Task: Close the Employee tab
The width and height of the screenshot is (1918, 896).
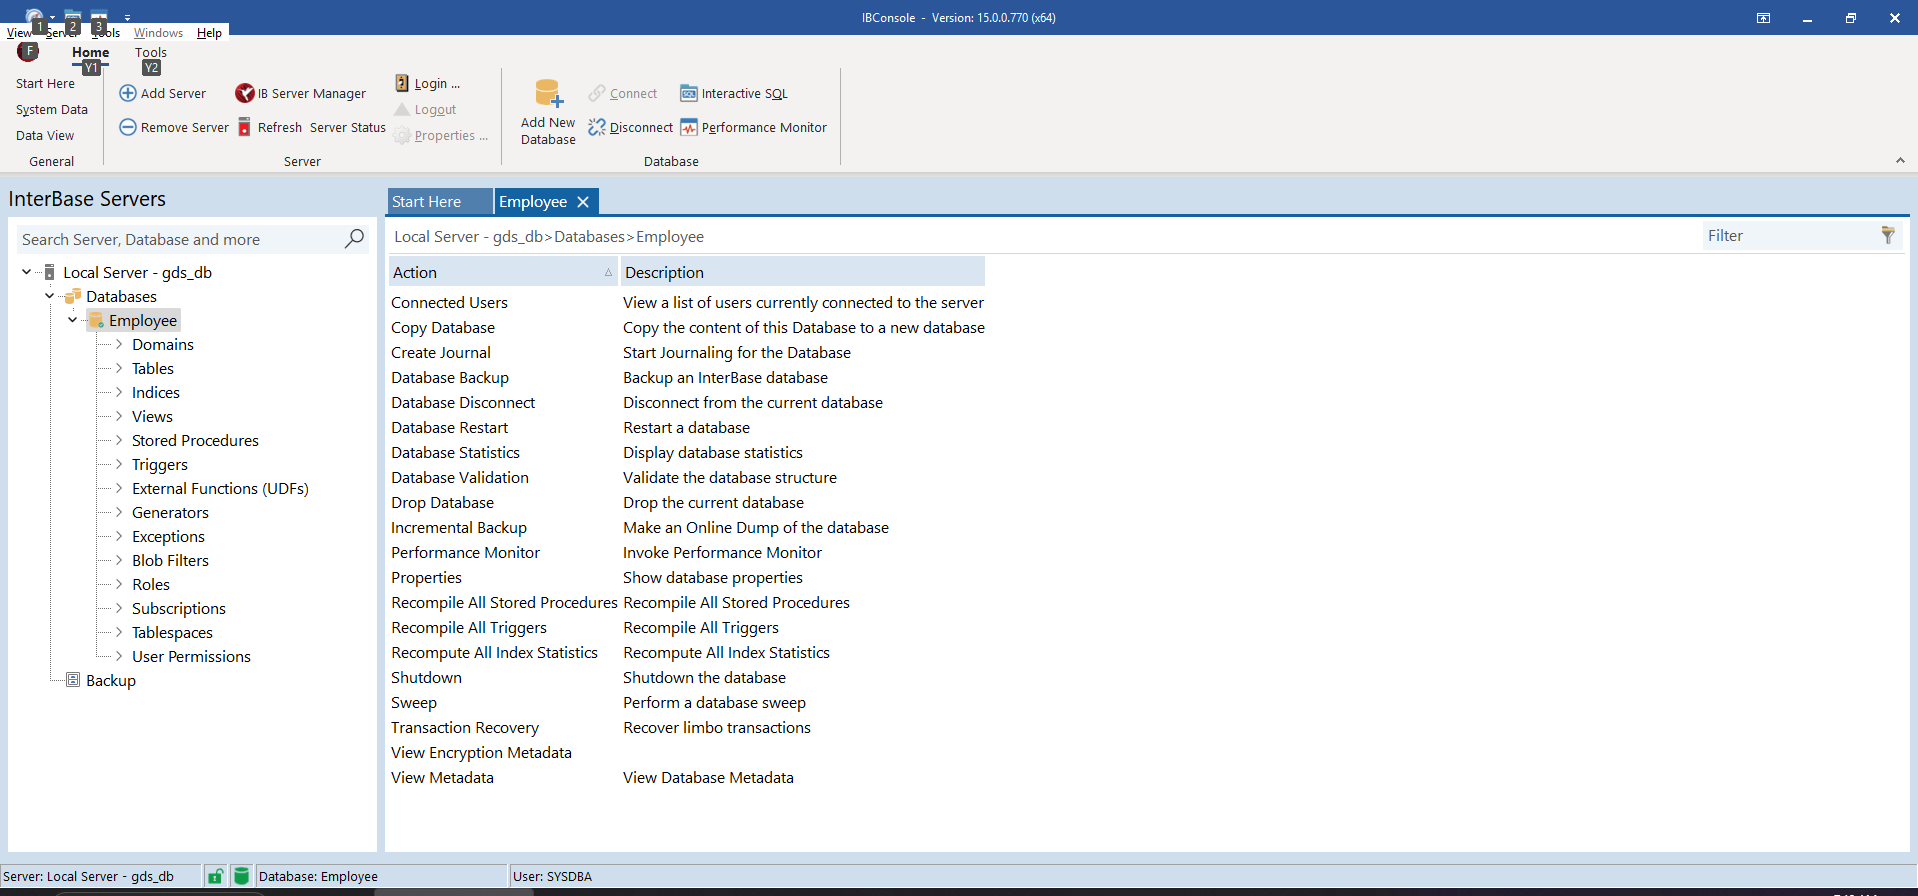Action: (x=583, y=202)
